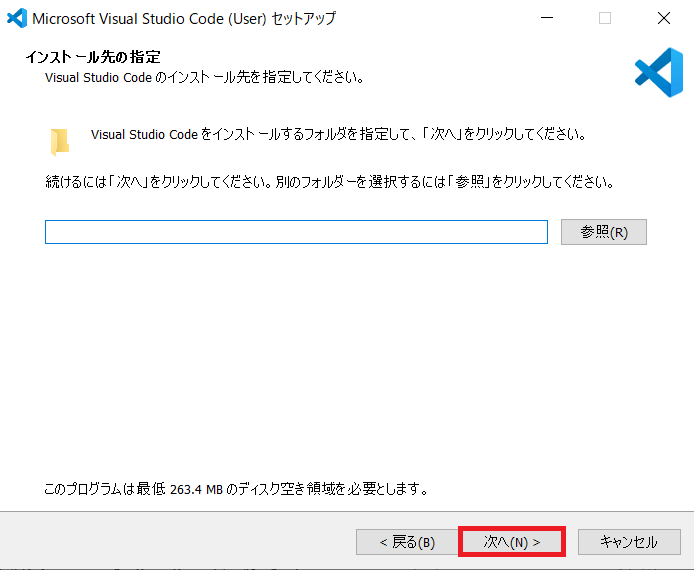
Task: Open folder browser with 参照(R) button
Action: coord(604,232)
